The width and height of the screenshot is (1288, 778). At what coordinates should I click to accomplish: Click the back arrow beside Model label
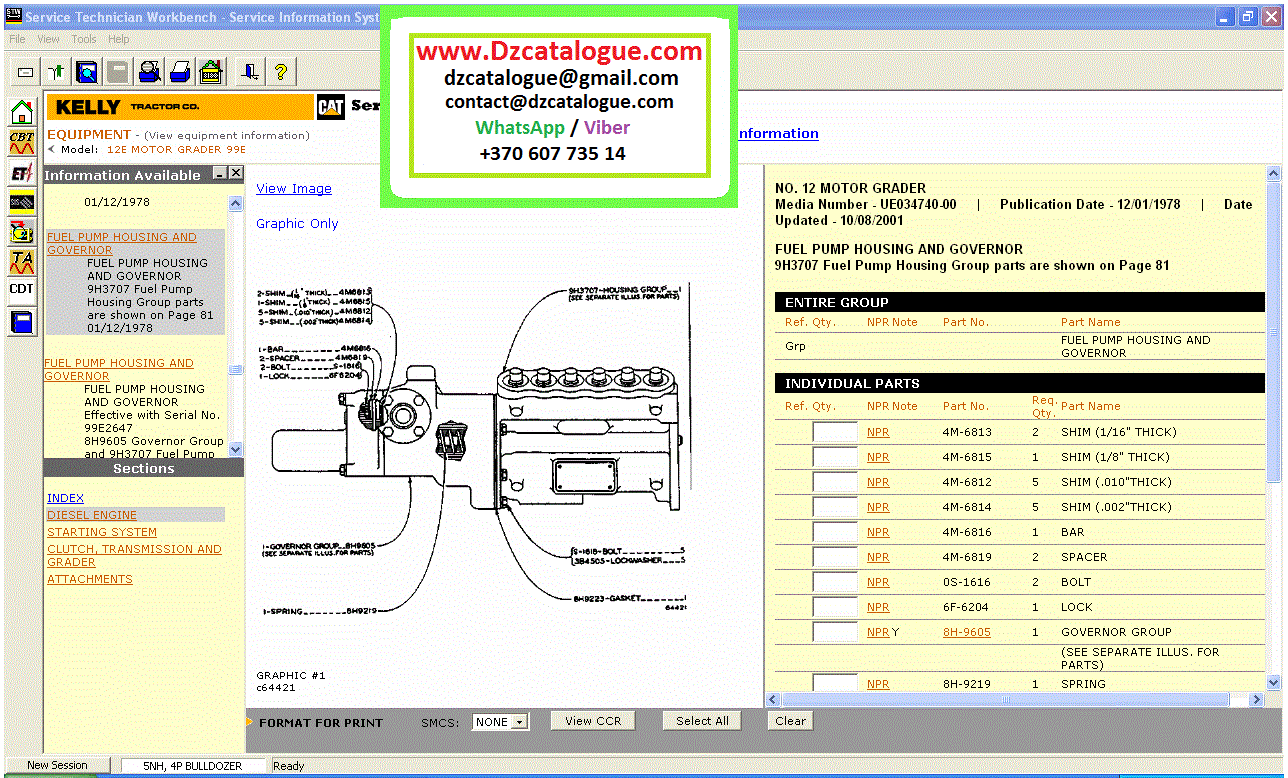pos(51,149)
